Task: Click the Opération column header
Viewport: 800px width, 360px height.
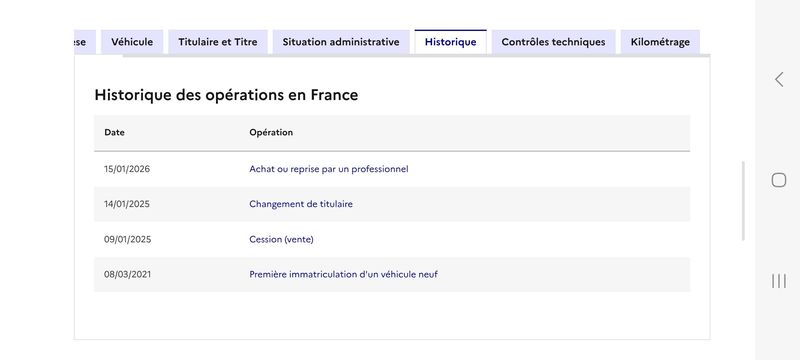Action: [x=271, y=133]
